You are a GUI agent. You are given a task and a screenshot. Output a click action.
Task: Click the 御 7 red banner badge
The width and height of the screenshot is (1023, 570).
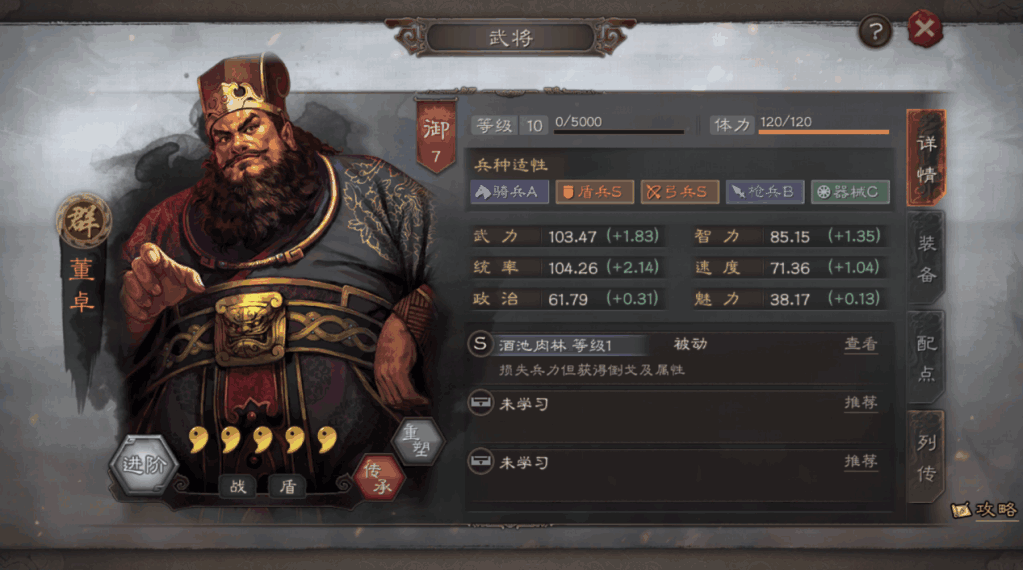tap(436, 137)
